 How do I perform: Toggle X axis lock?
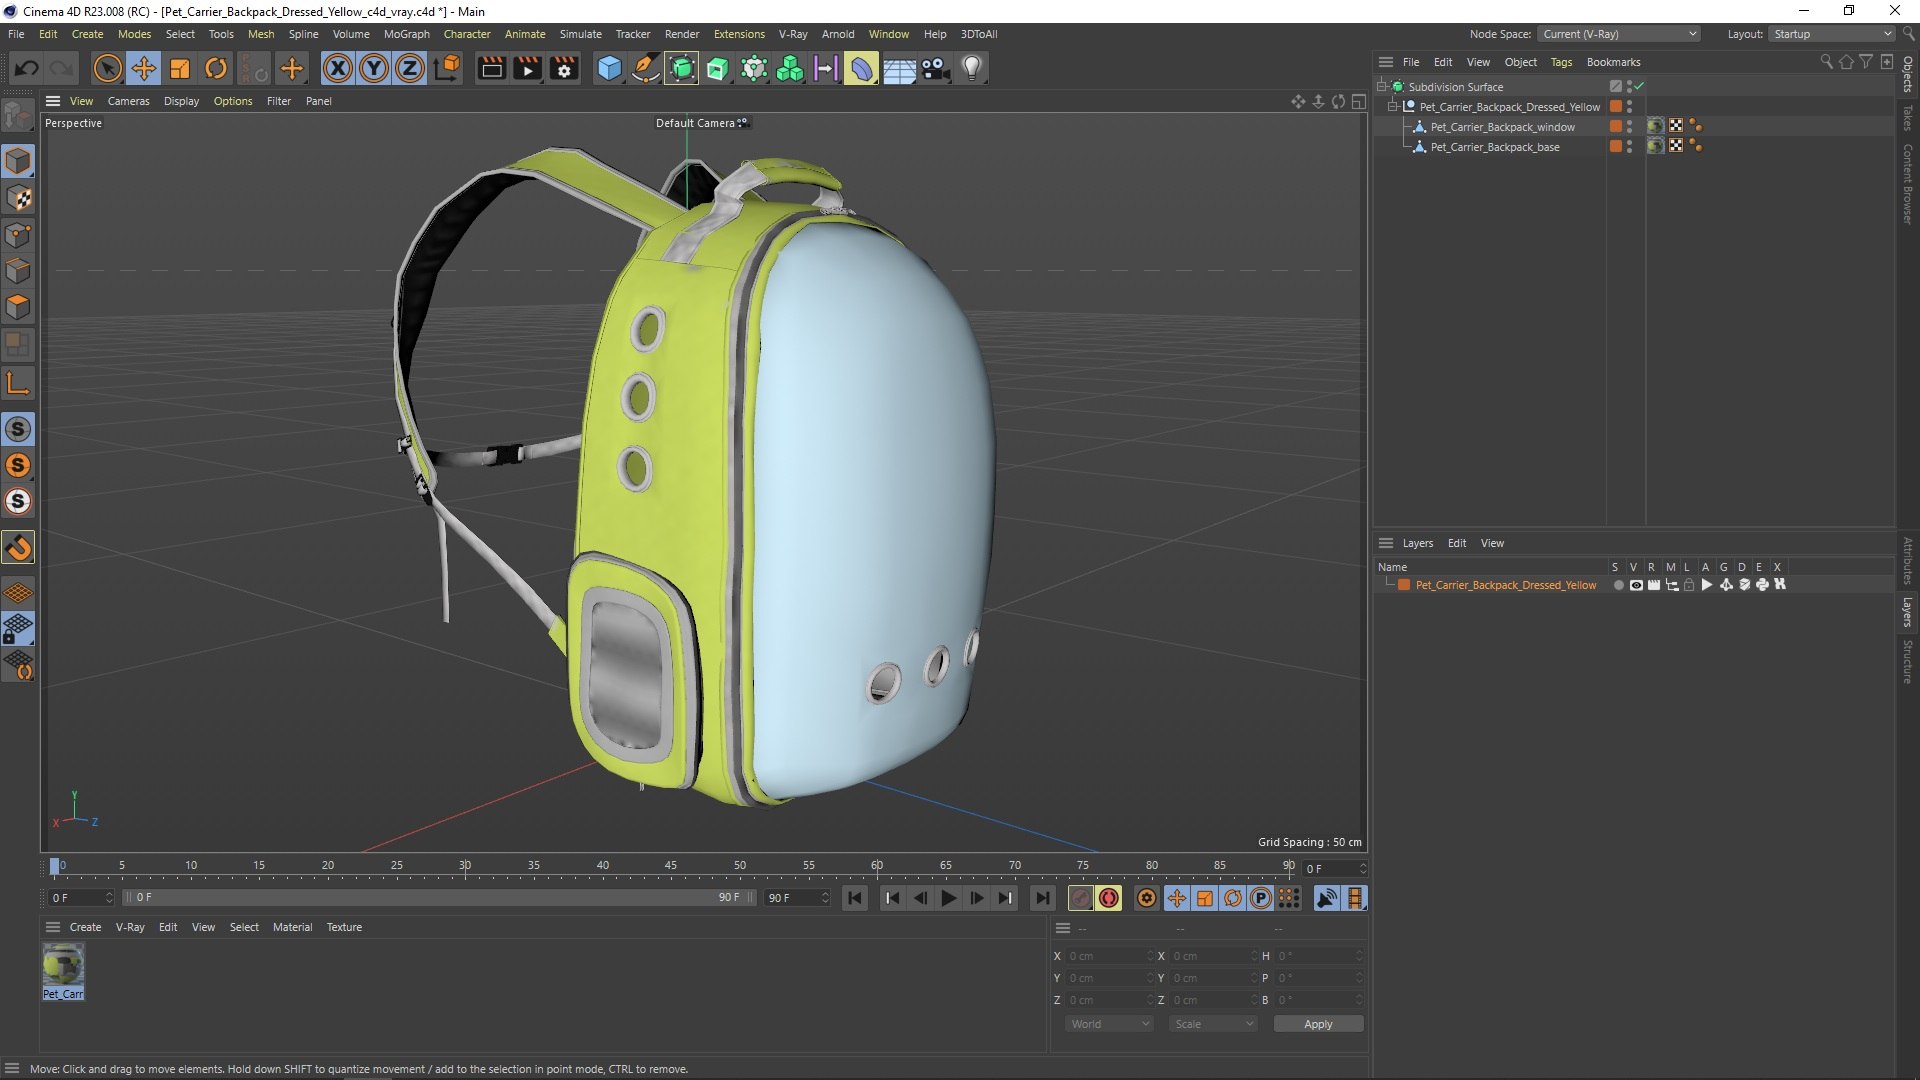(338, 68)
